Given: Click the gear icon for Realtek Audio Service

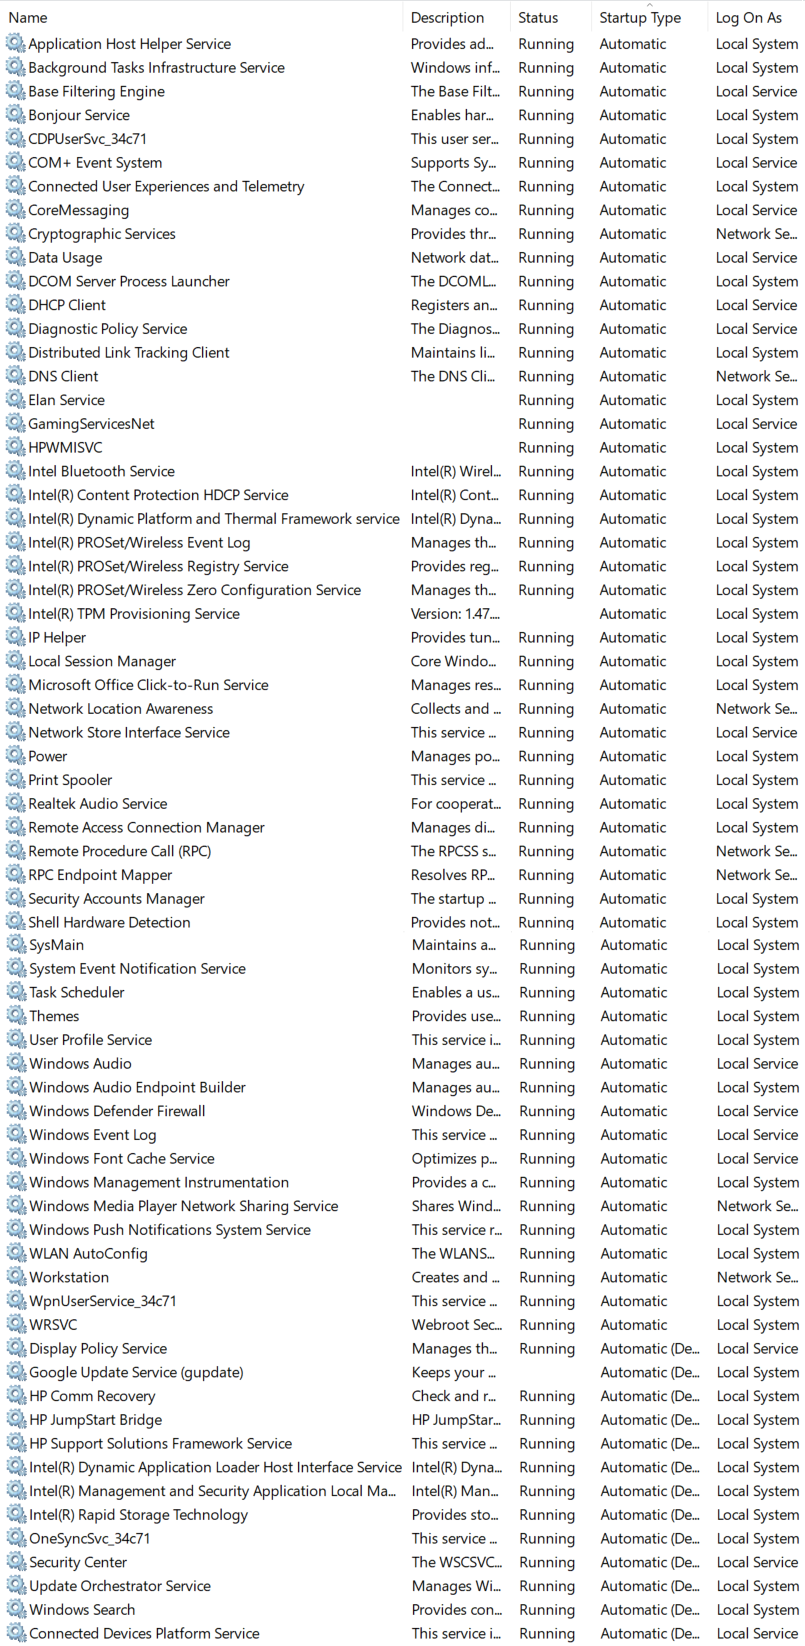Looking at the screenshot, I should point(15,803).
